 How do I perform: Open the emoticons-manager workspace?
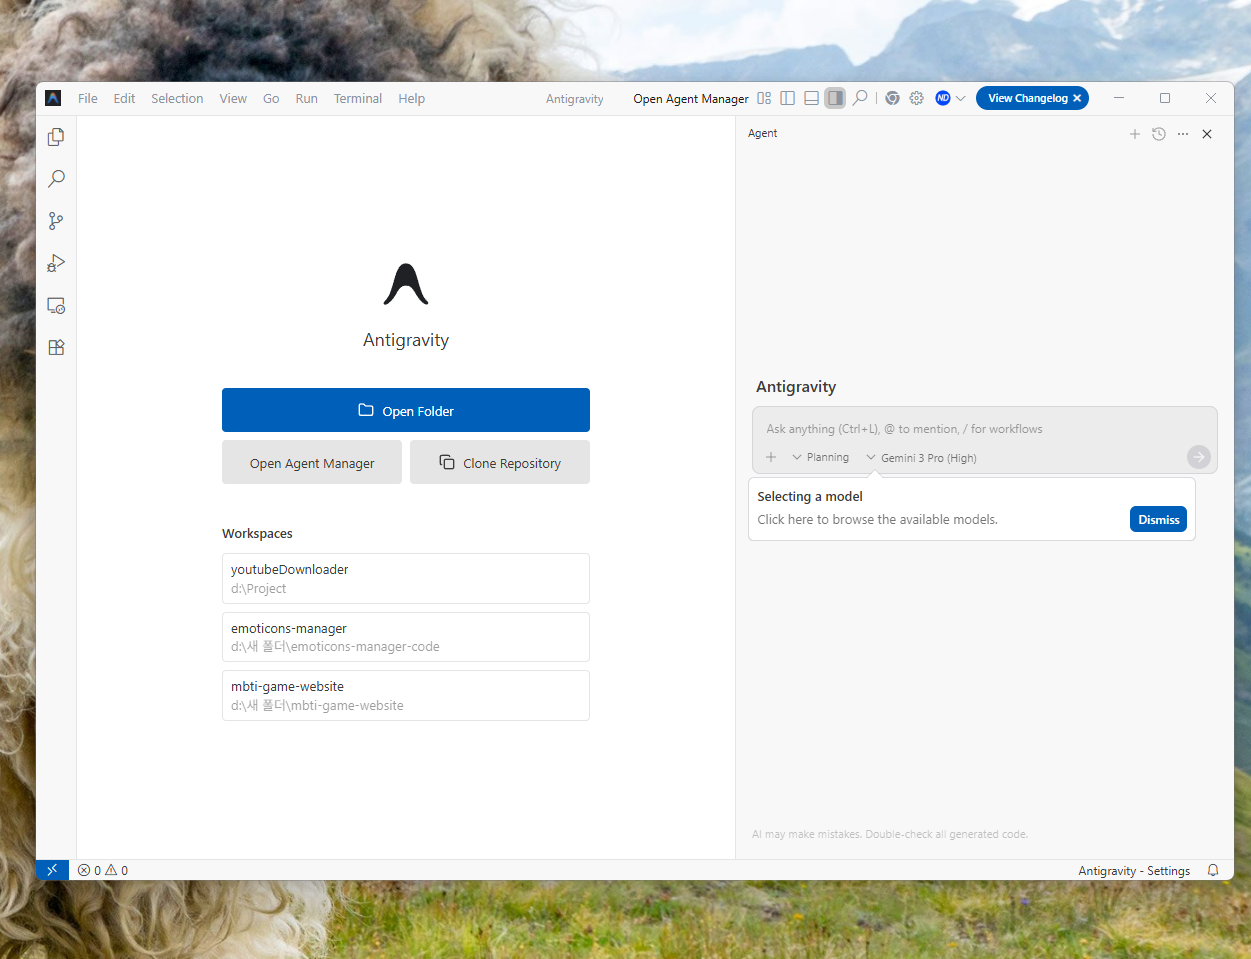(x=406, y=637)
